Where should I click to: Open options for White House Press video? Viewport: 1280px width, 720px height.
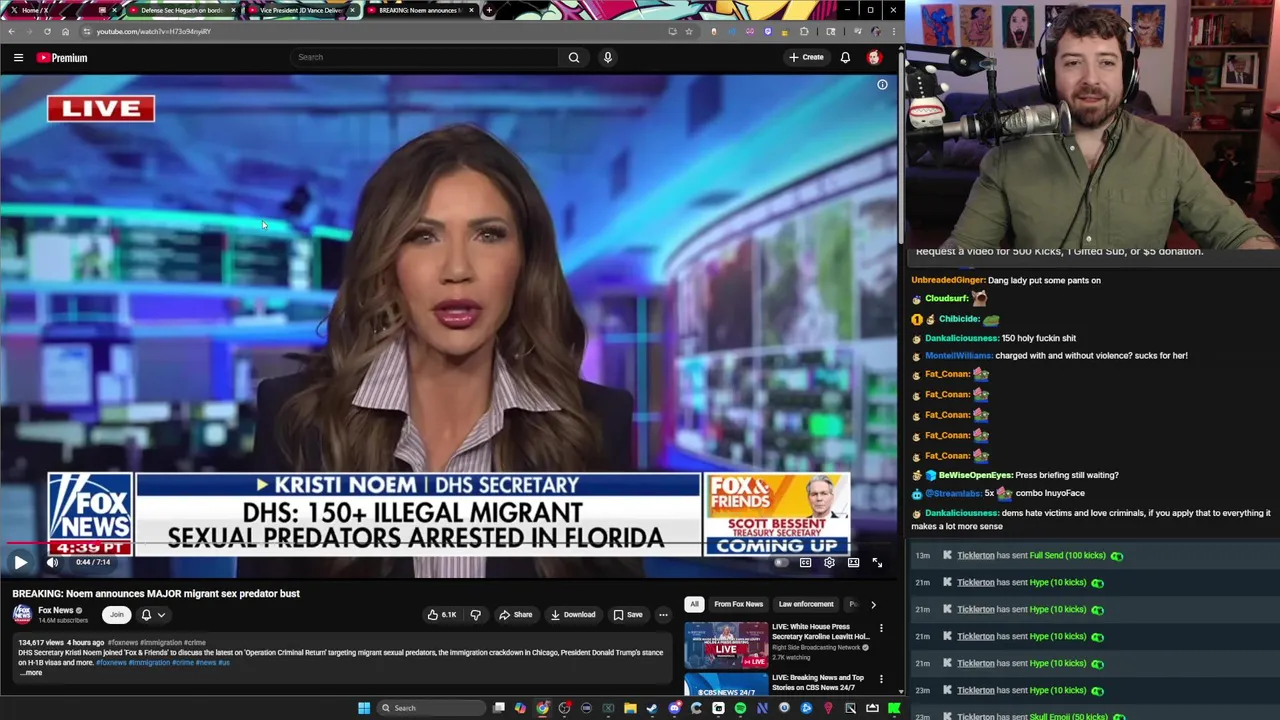(881, 629)
